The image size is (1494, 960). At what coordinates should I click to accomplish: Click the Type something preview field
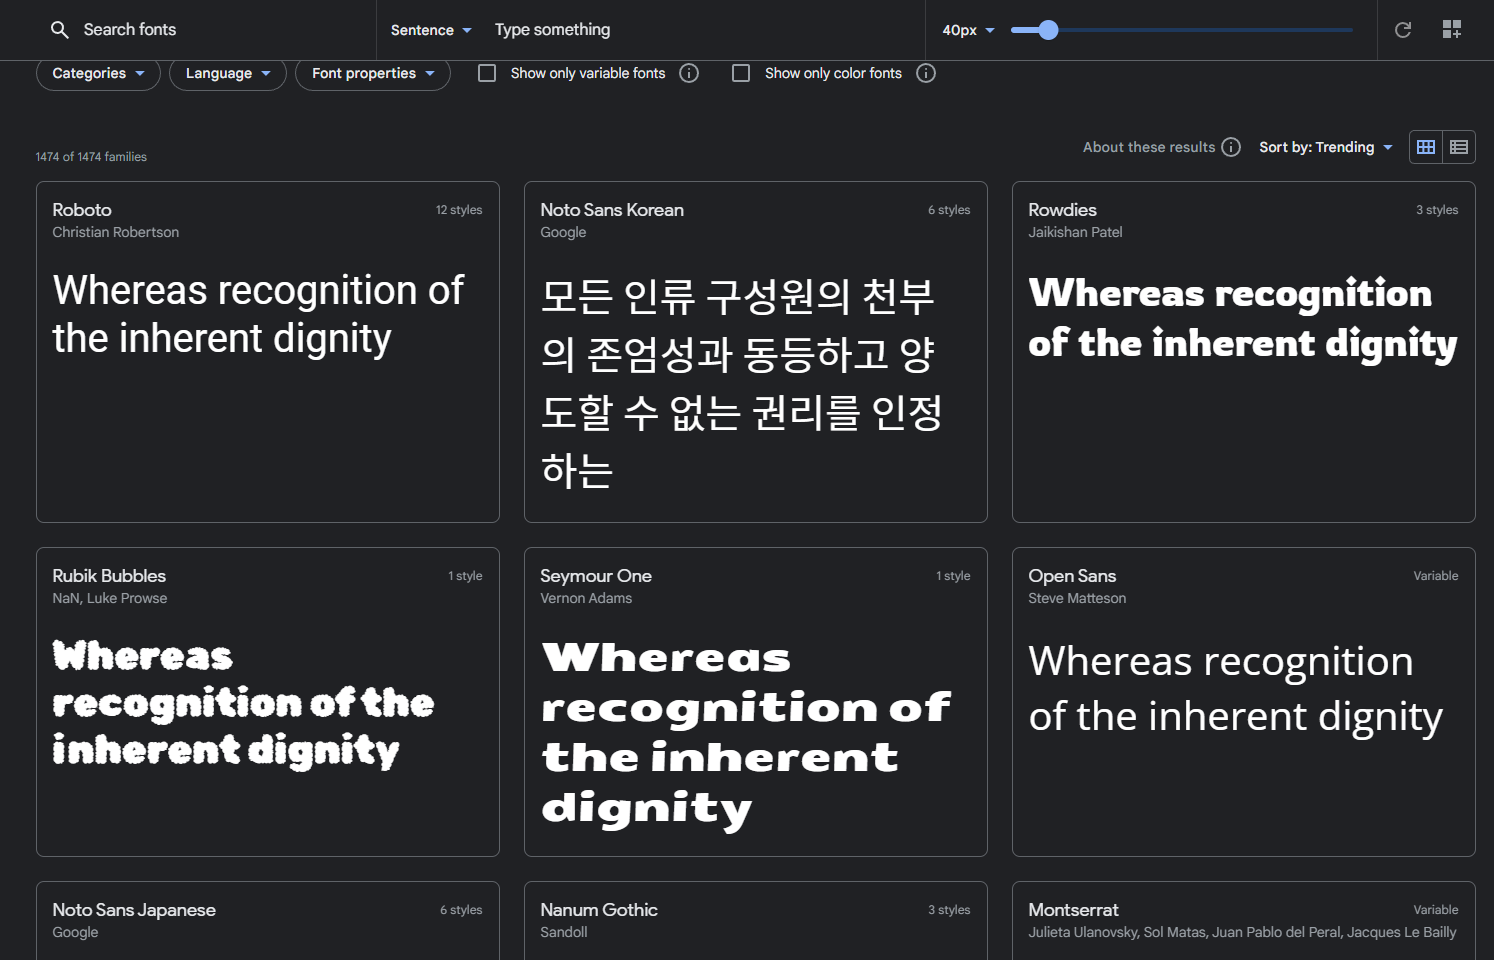[700, 30]
